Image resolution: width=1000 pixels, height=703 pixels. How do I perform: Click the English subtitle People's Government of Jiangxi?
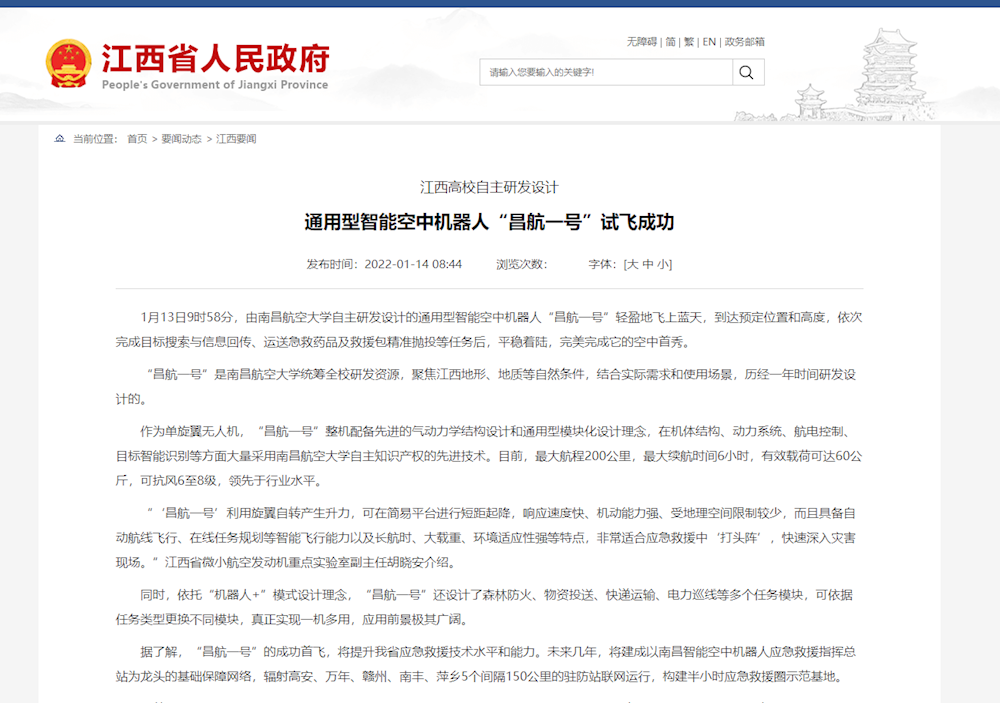[x=215, y=85]
